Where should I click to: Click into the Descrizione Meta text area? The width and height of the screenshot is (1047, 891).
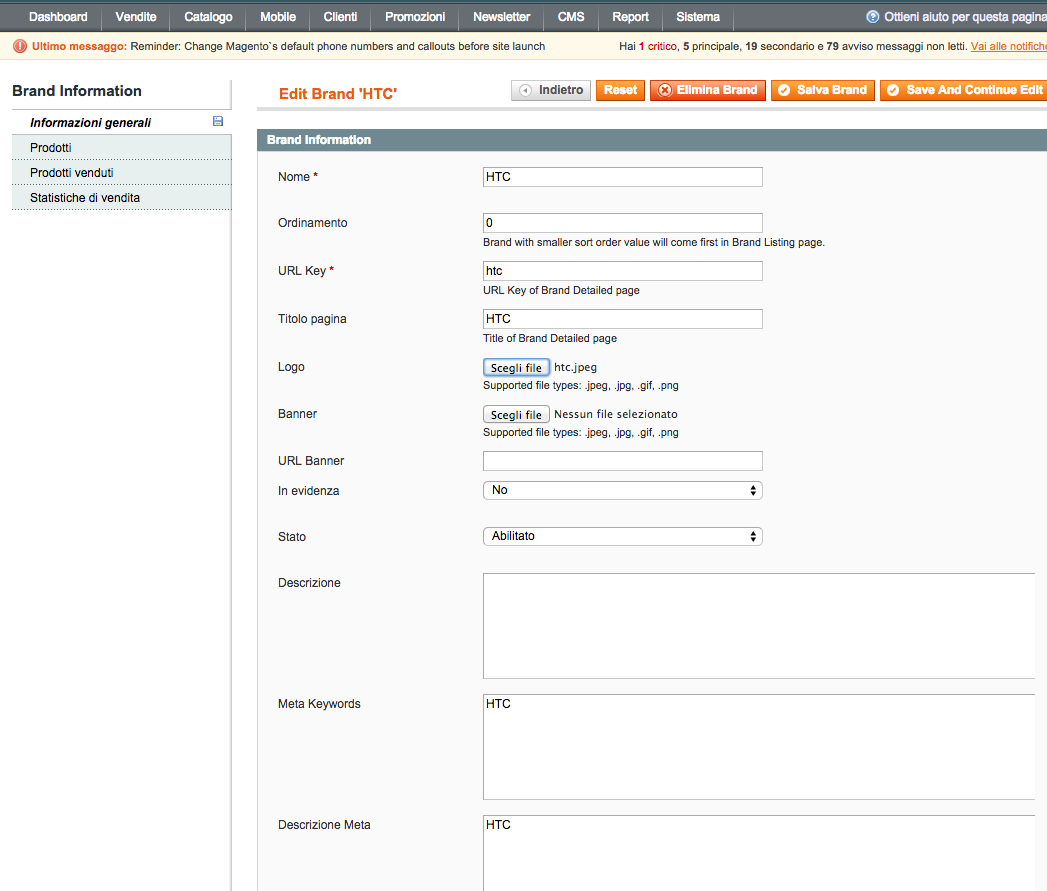pyautogui.click(x=759, y=853)
